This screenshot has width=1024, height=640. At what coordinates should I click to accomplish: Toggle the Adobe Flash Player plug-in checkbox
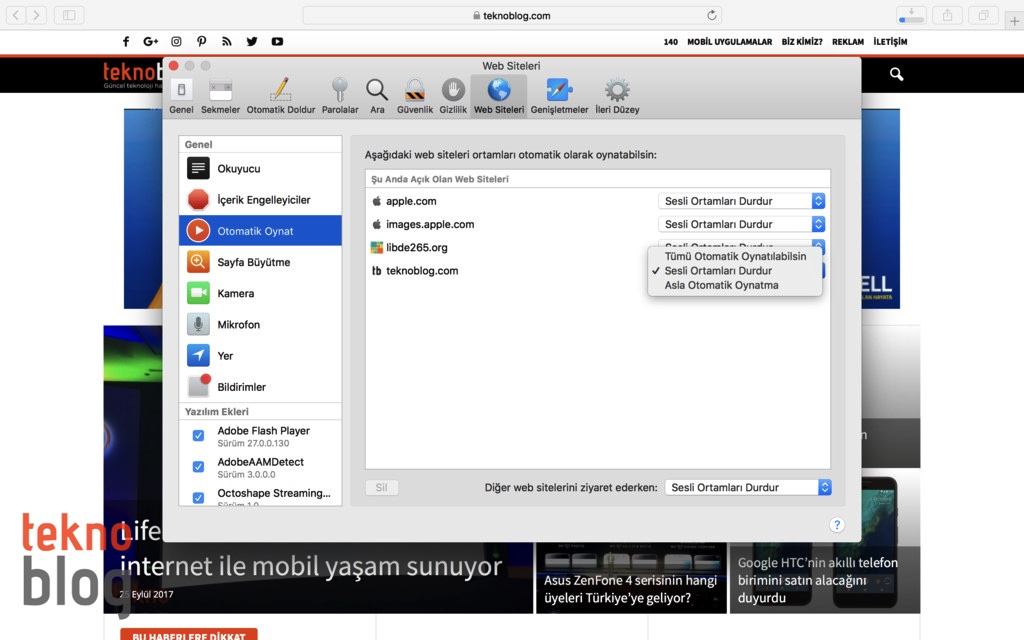pyautogui.click(x=199, y=436)
